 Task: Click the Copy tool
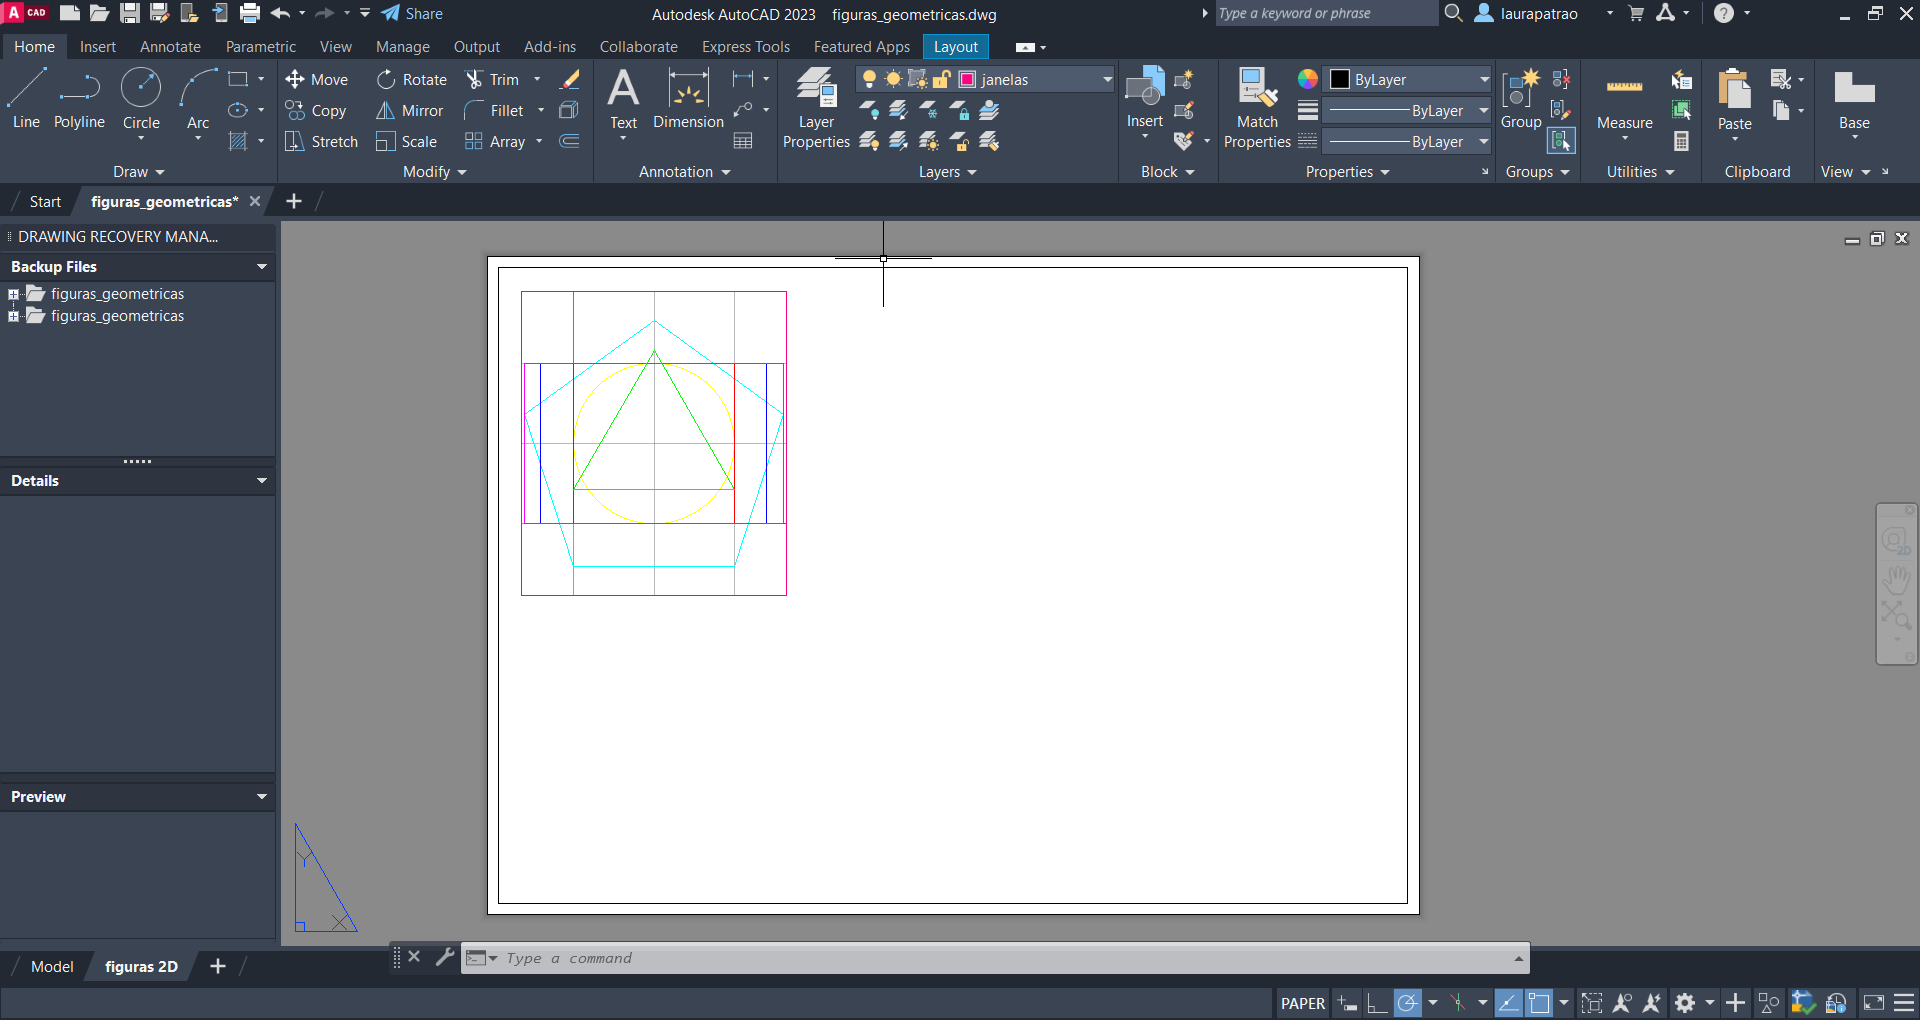(x=316, y=111)
